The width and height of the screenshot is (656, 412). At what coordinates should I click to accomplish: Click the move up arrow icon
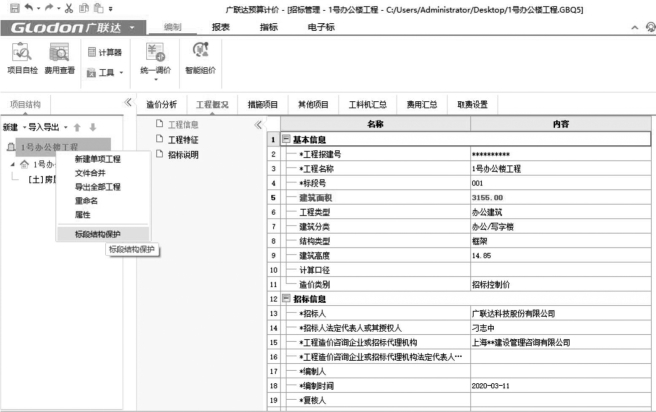[x=77, y=127]
